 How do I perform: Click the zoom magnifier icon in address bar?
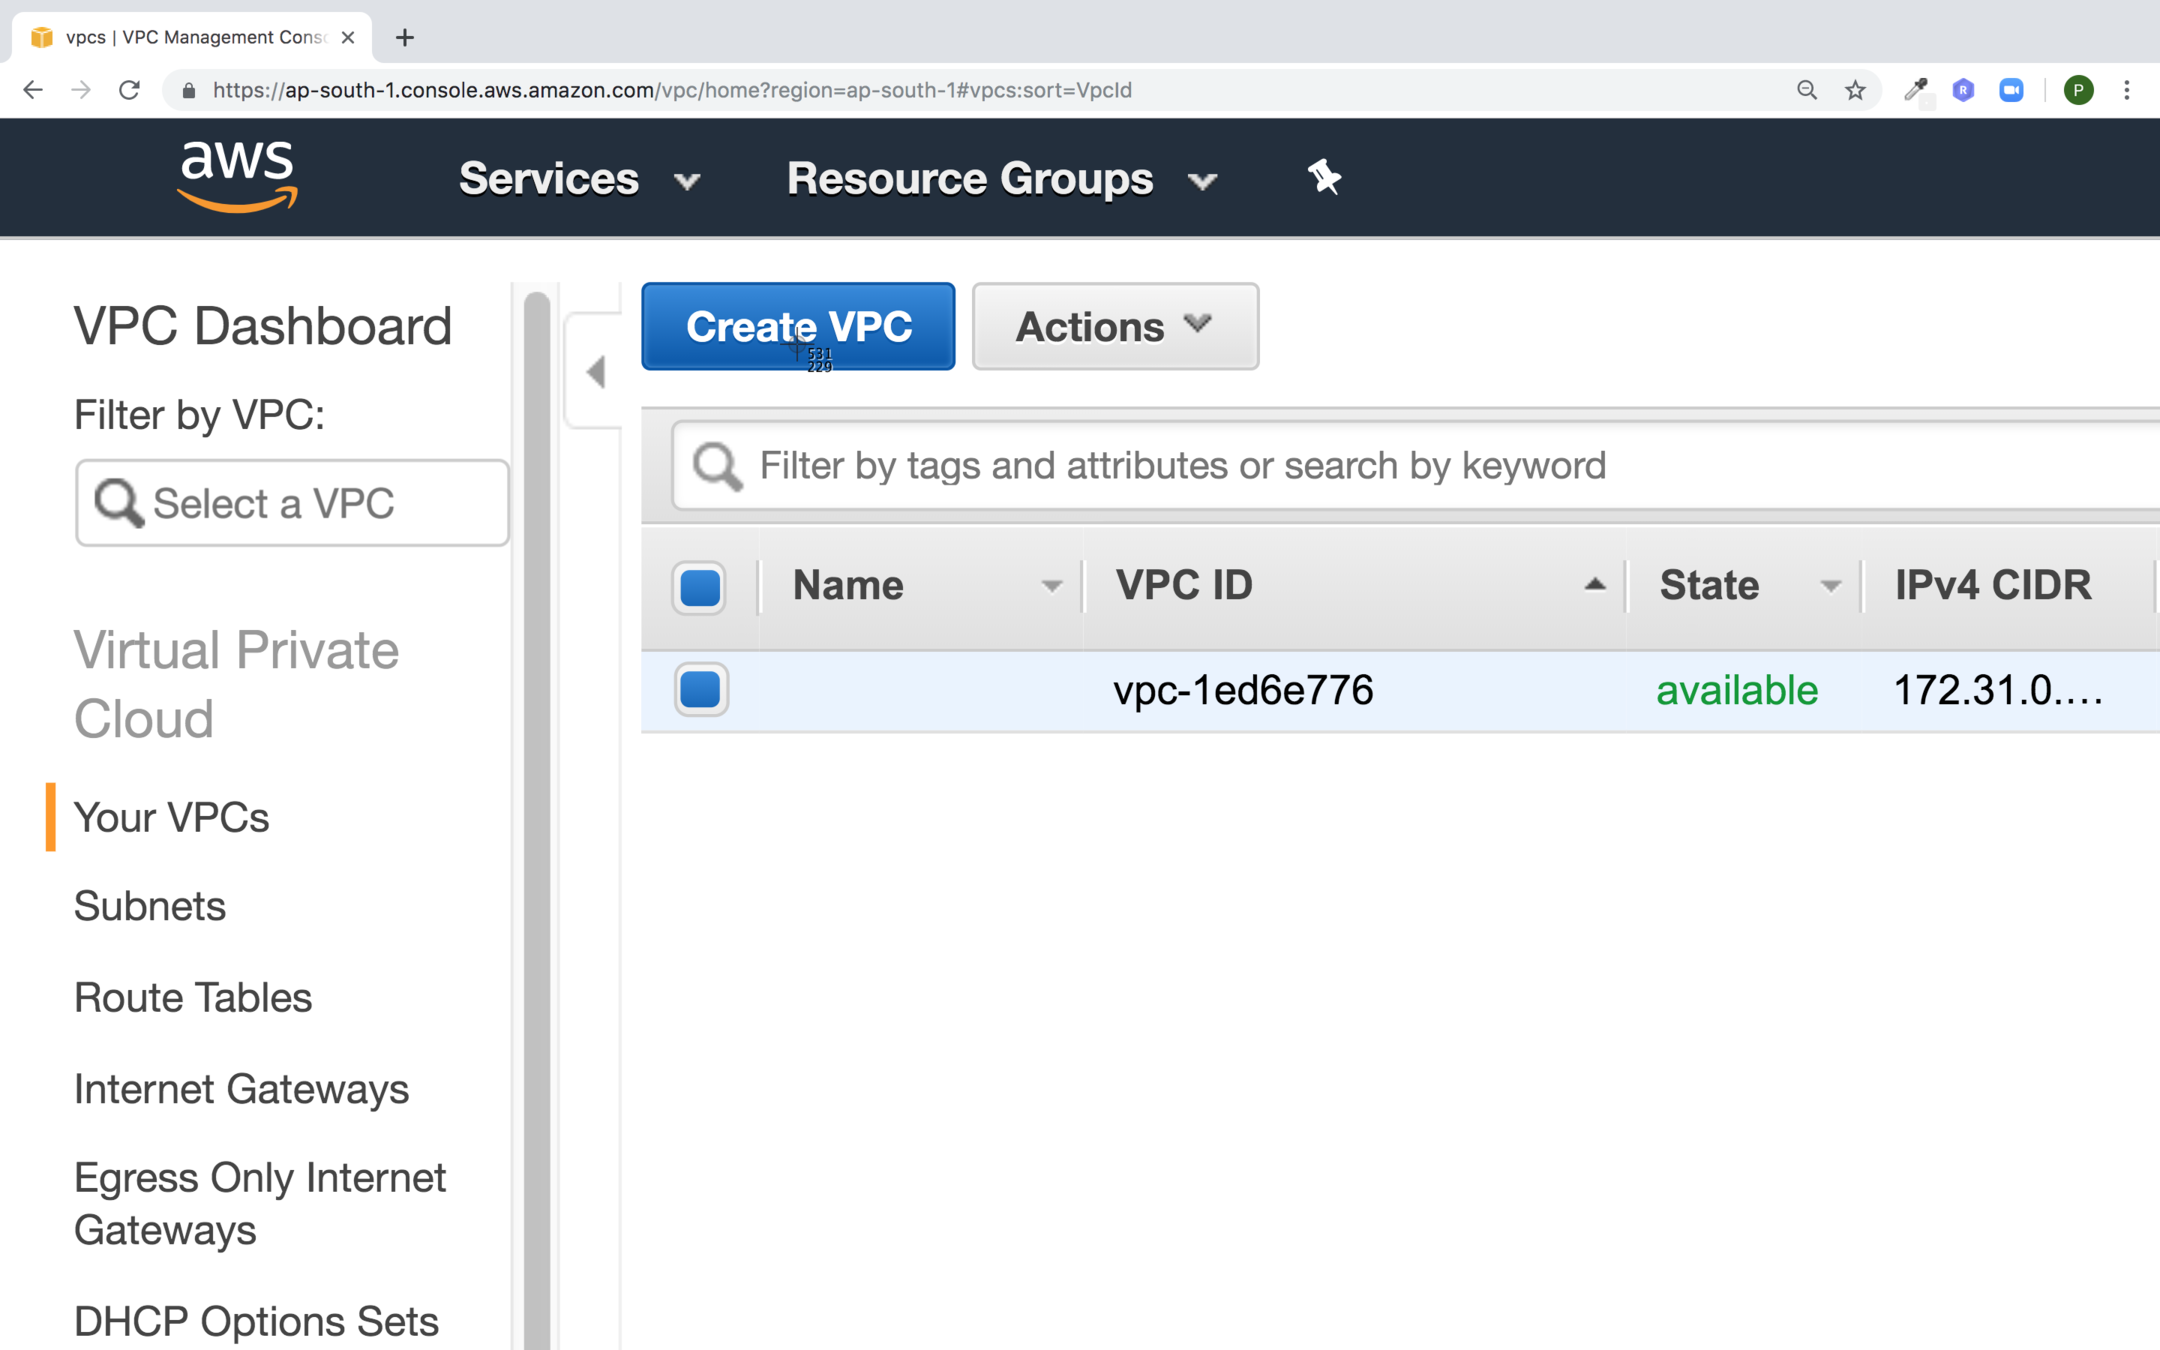(x=1806, y=90)
